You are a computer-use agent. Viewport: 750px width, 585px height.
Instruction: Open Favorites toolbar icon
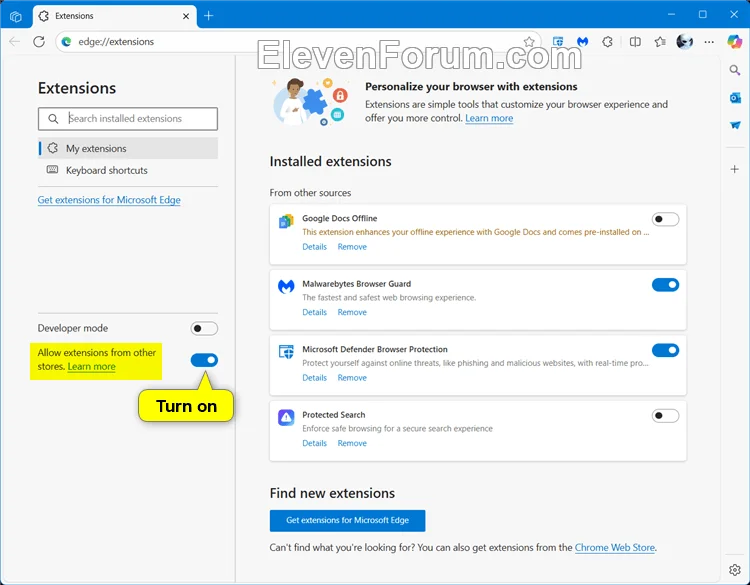click(x=660, y=42)
